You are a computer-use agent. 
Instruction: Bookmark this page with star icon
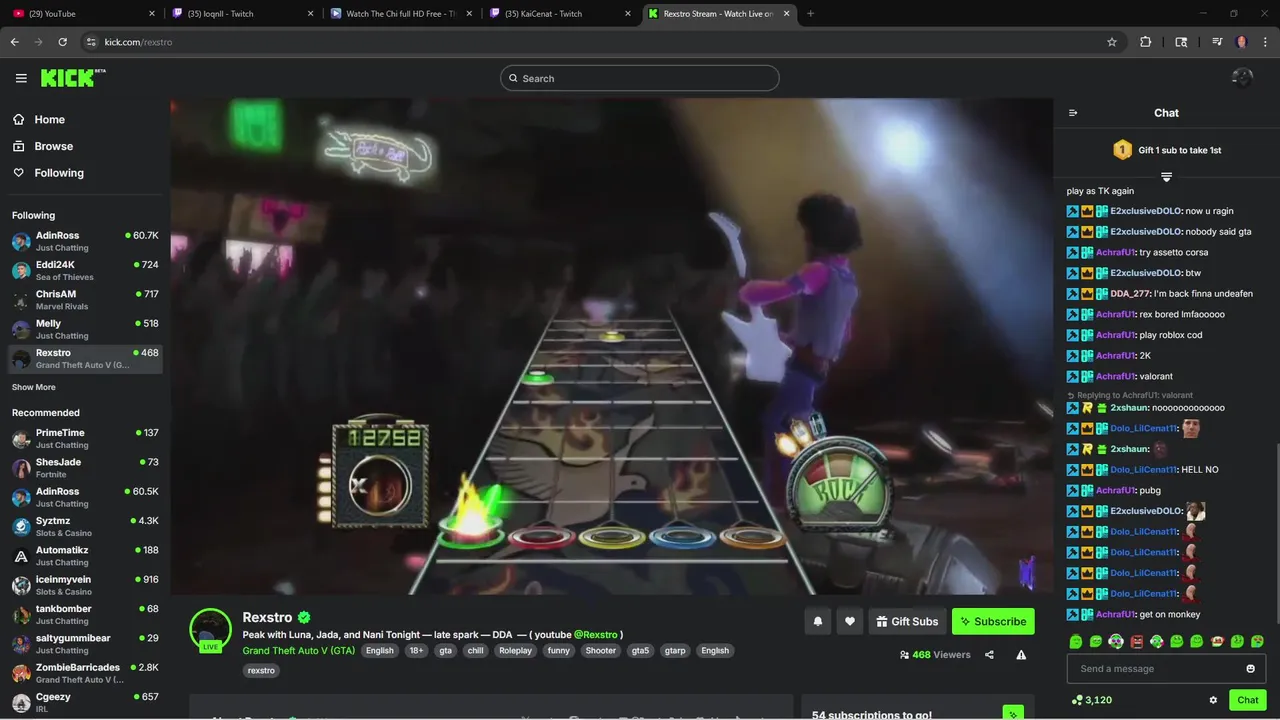tap(1112, 42)
